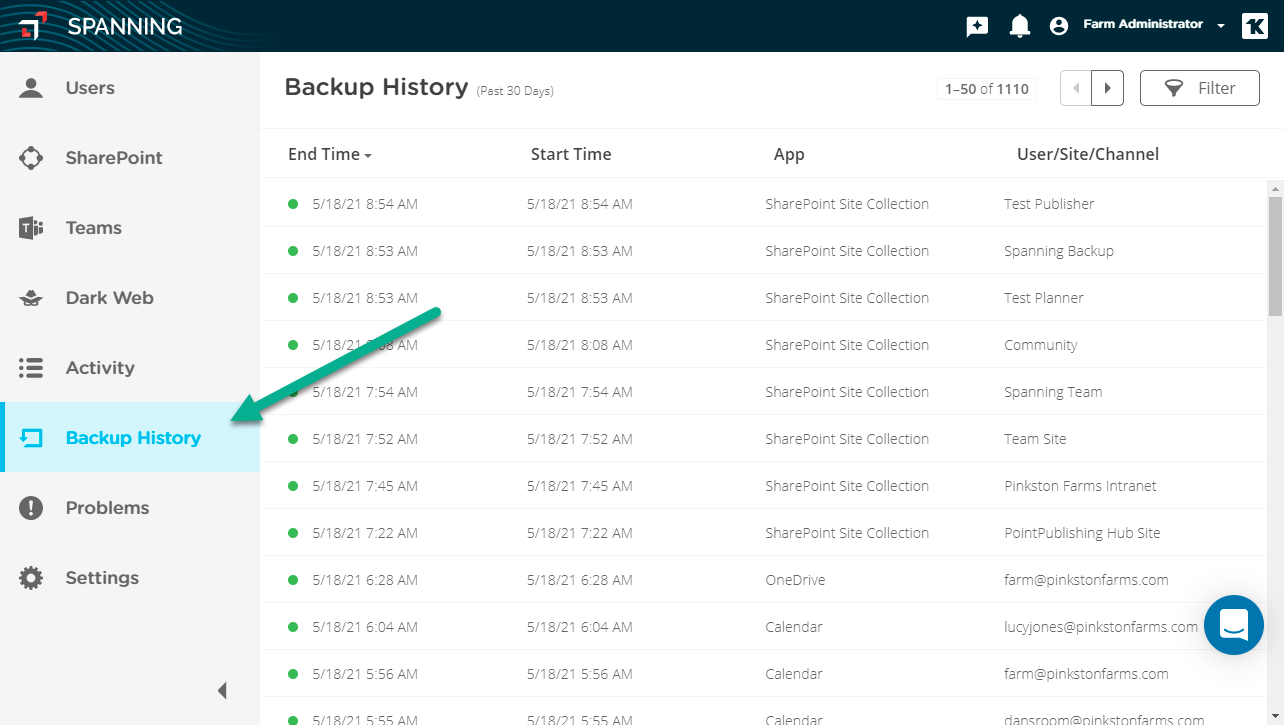
Task: Open the notifications bell
Action: [1019, 26]
